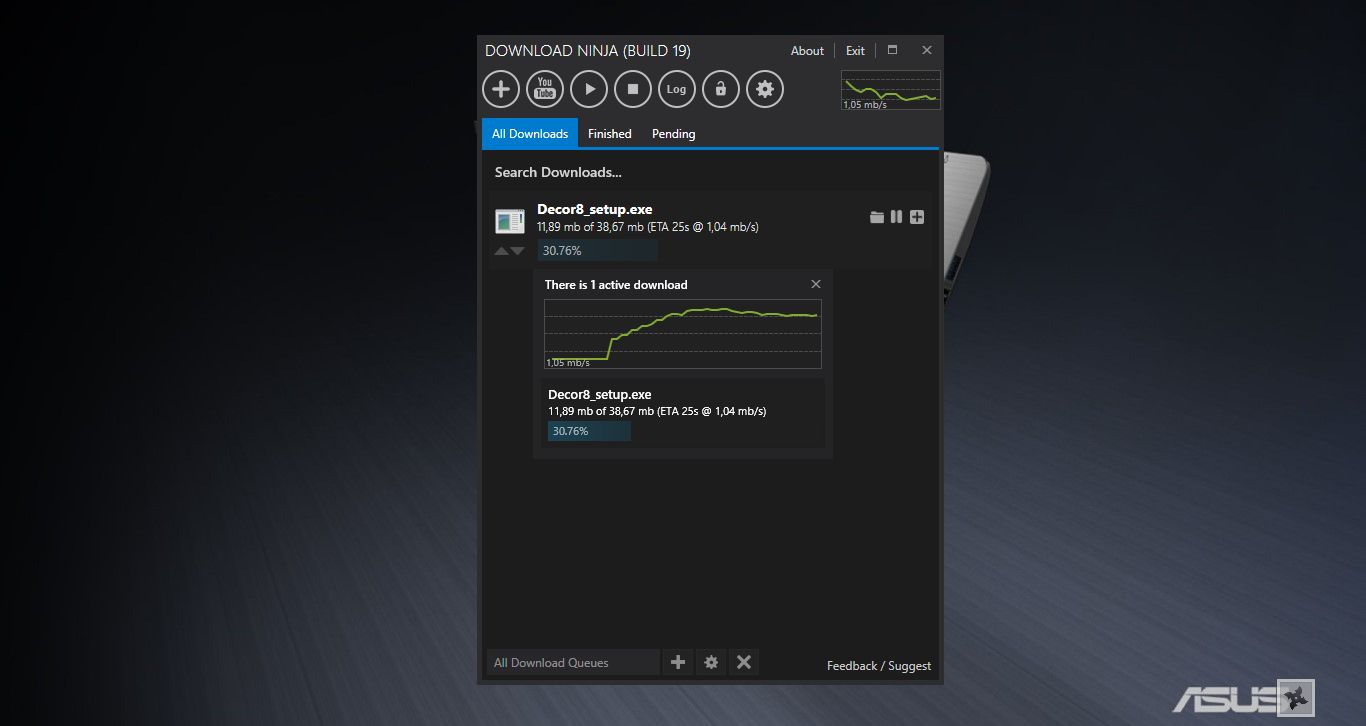Open folder for Decor8_setup.exe
The image size is (1366, 726).
pyautogui.click(x=877, y=217)
